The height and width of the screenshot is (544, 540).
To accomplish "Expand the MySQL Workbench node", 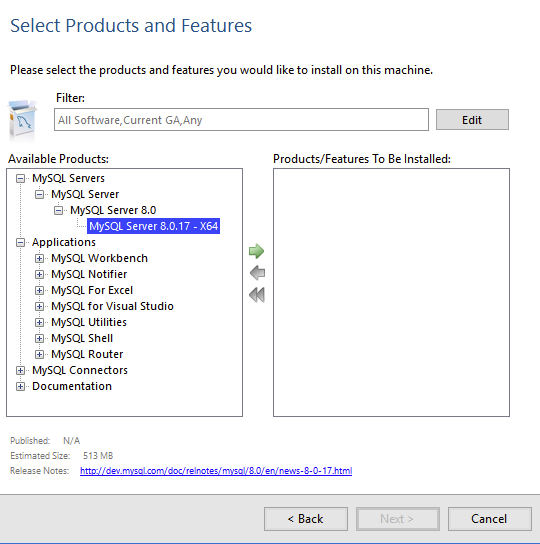I will tap(39, 258).
